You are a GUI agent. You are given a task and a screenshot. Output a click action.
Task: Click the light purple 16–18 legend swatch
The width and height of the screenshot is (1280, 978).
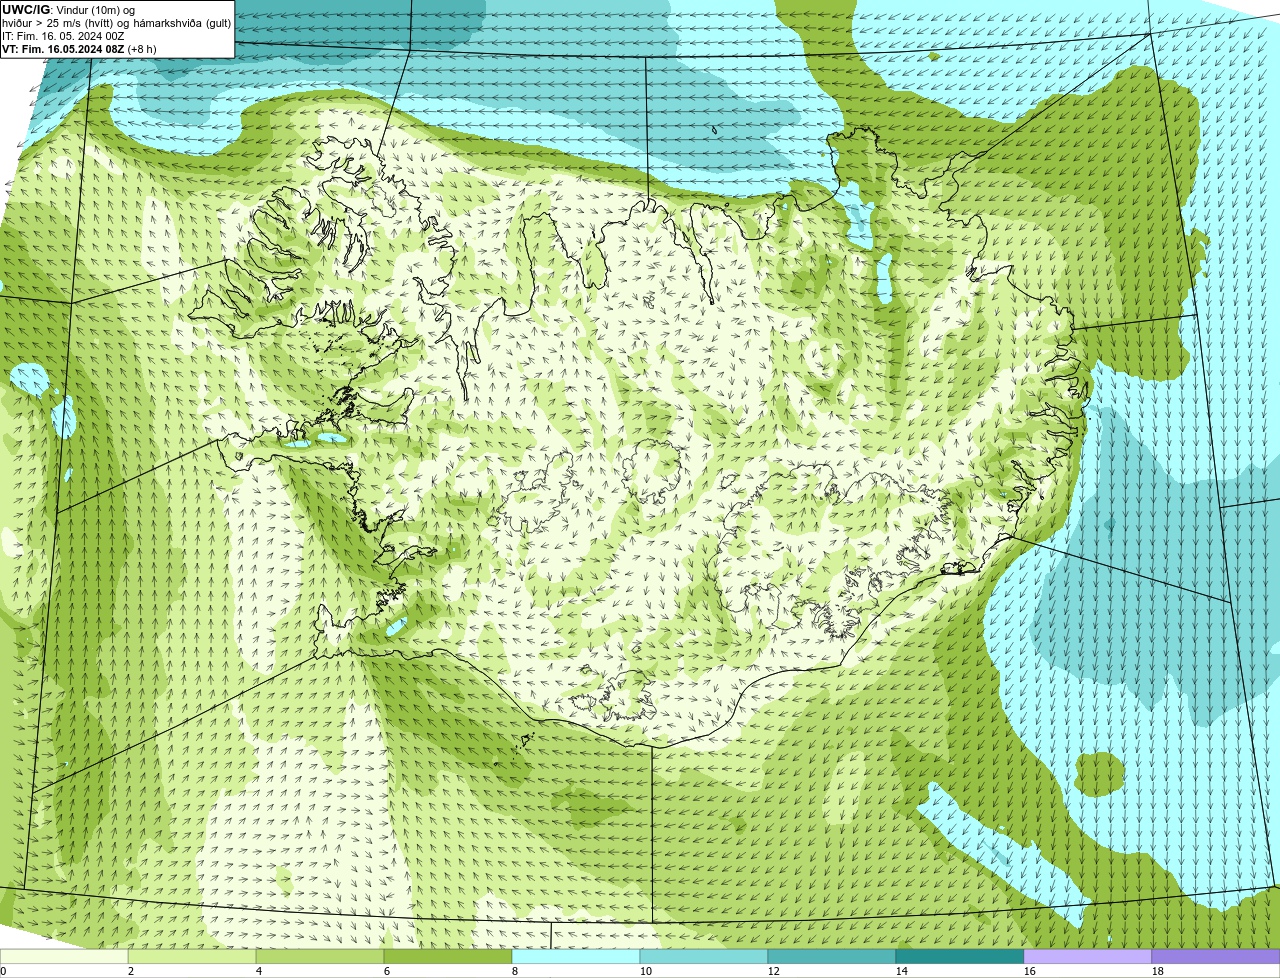coord(1088,956)
